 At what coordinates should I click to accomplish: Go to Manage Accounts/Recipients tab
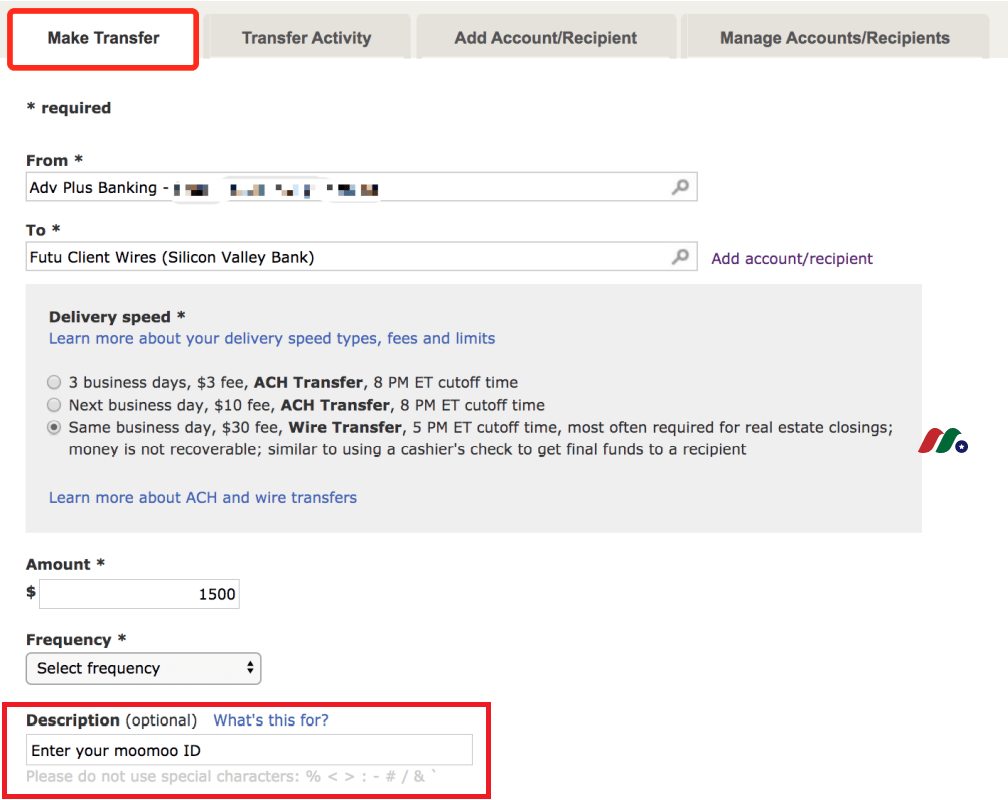pos(834,38)
